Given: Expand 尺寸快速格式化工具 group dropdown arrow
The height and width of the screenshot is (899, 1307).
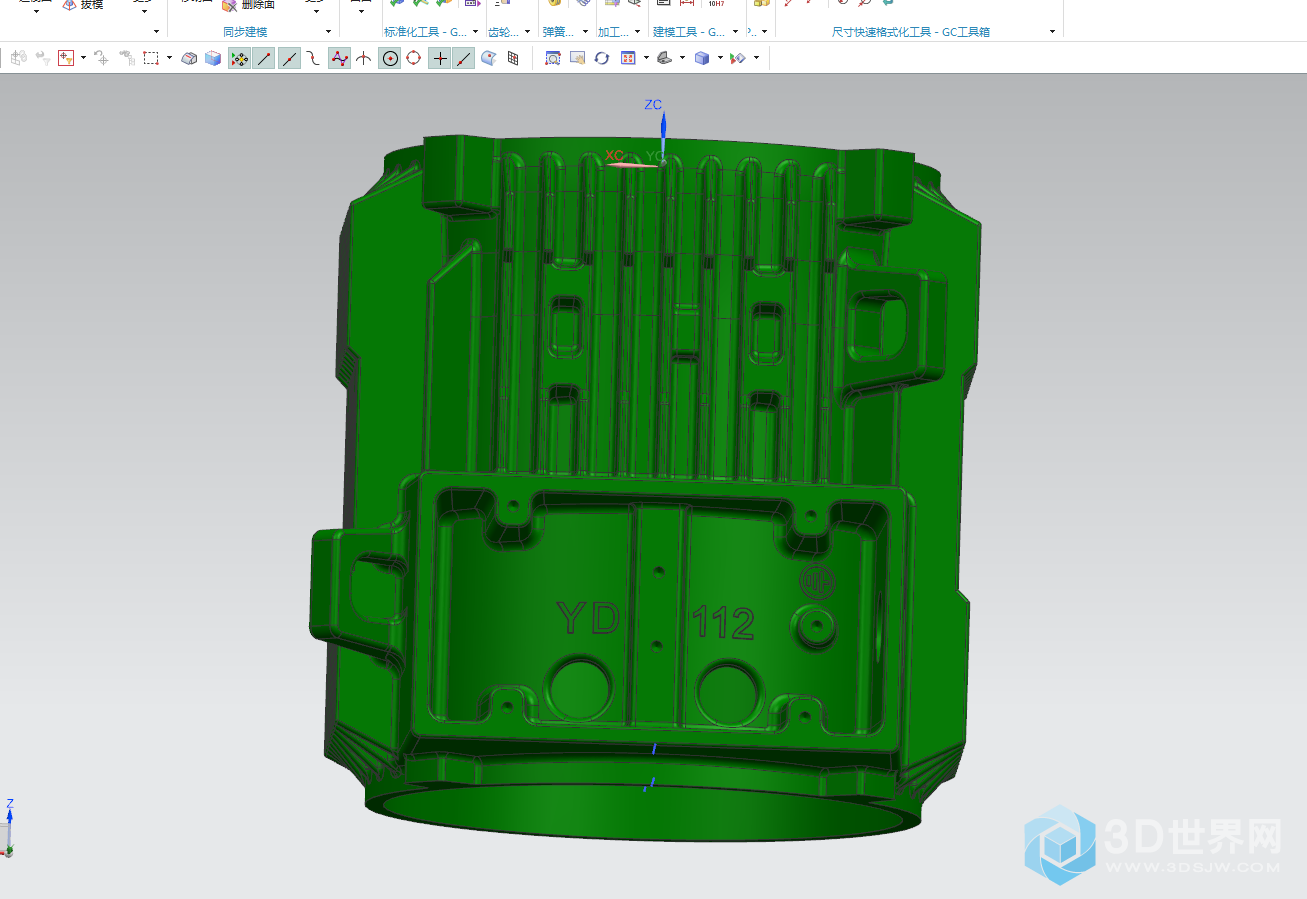Looking at the screenshot, I should point(1052,32).
